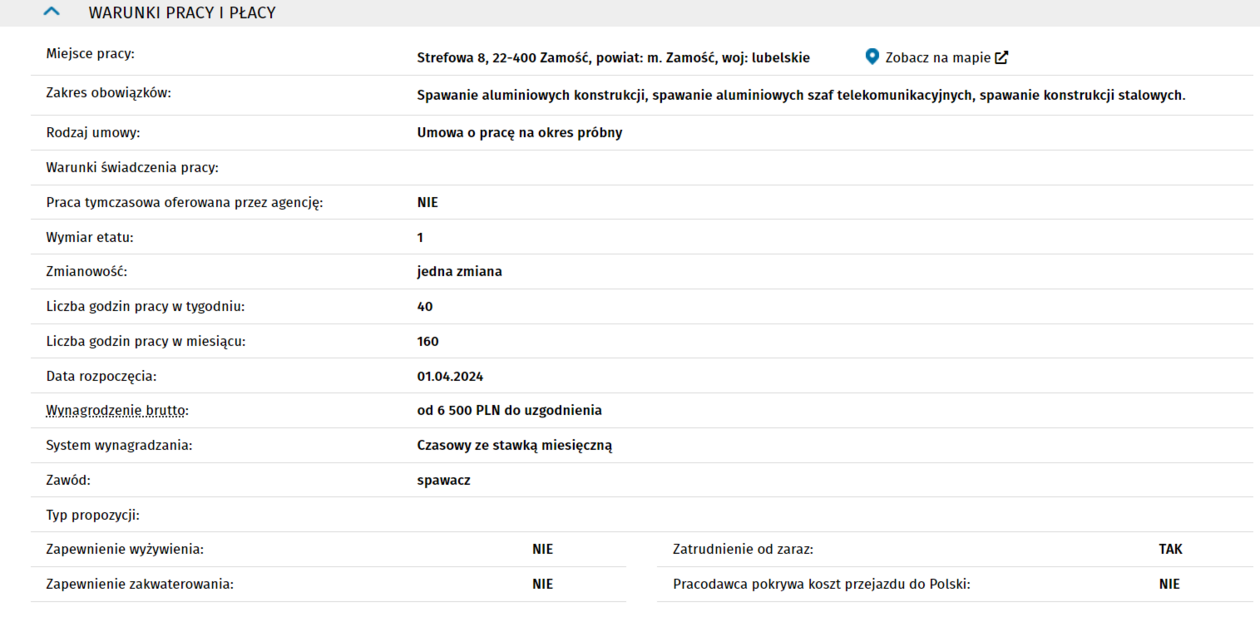
Task: Click the NIE value for koszt przejazdu do Polski
Action: (x=1169, y=585)
